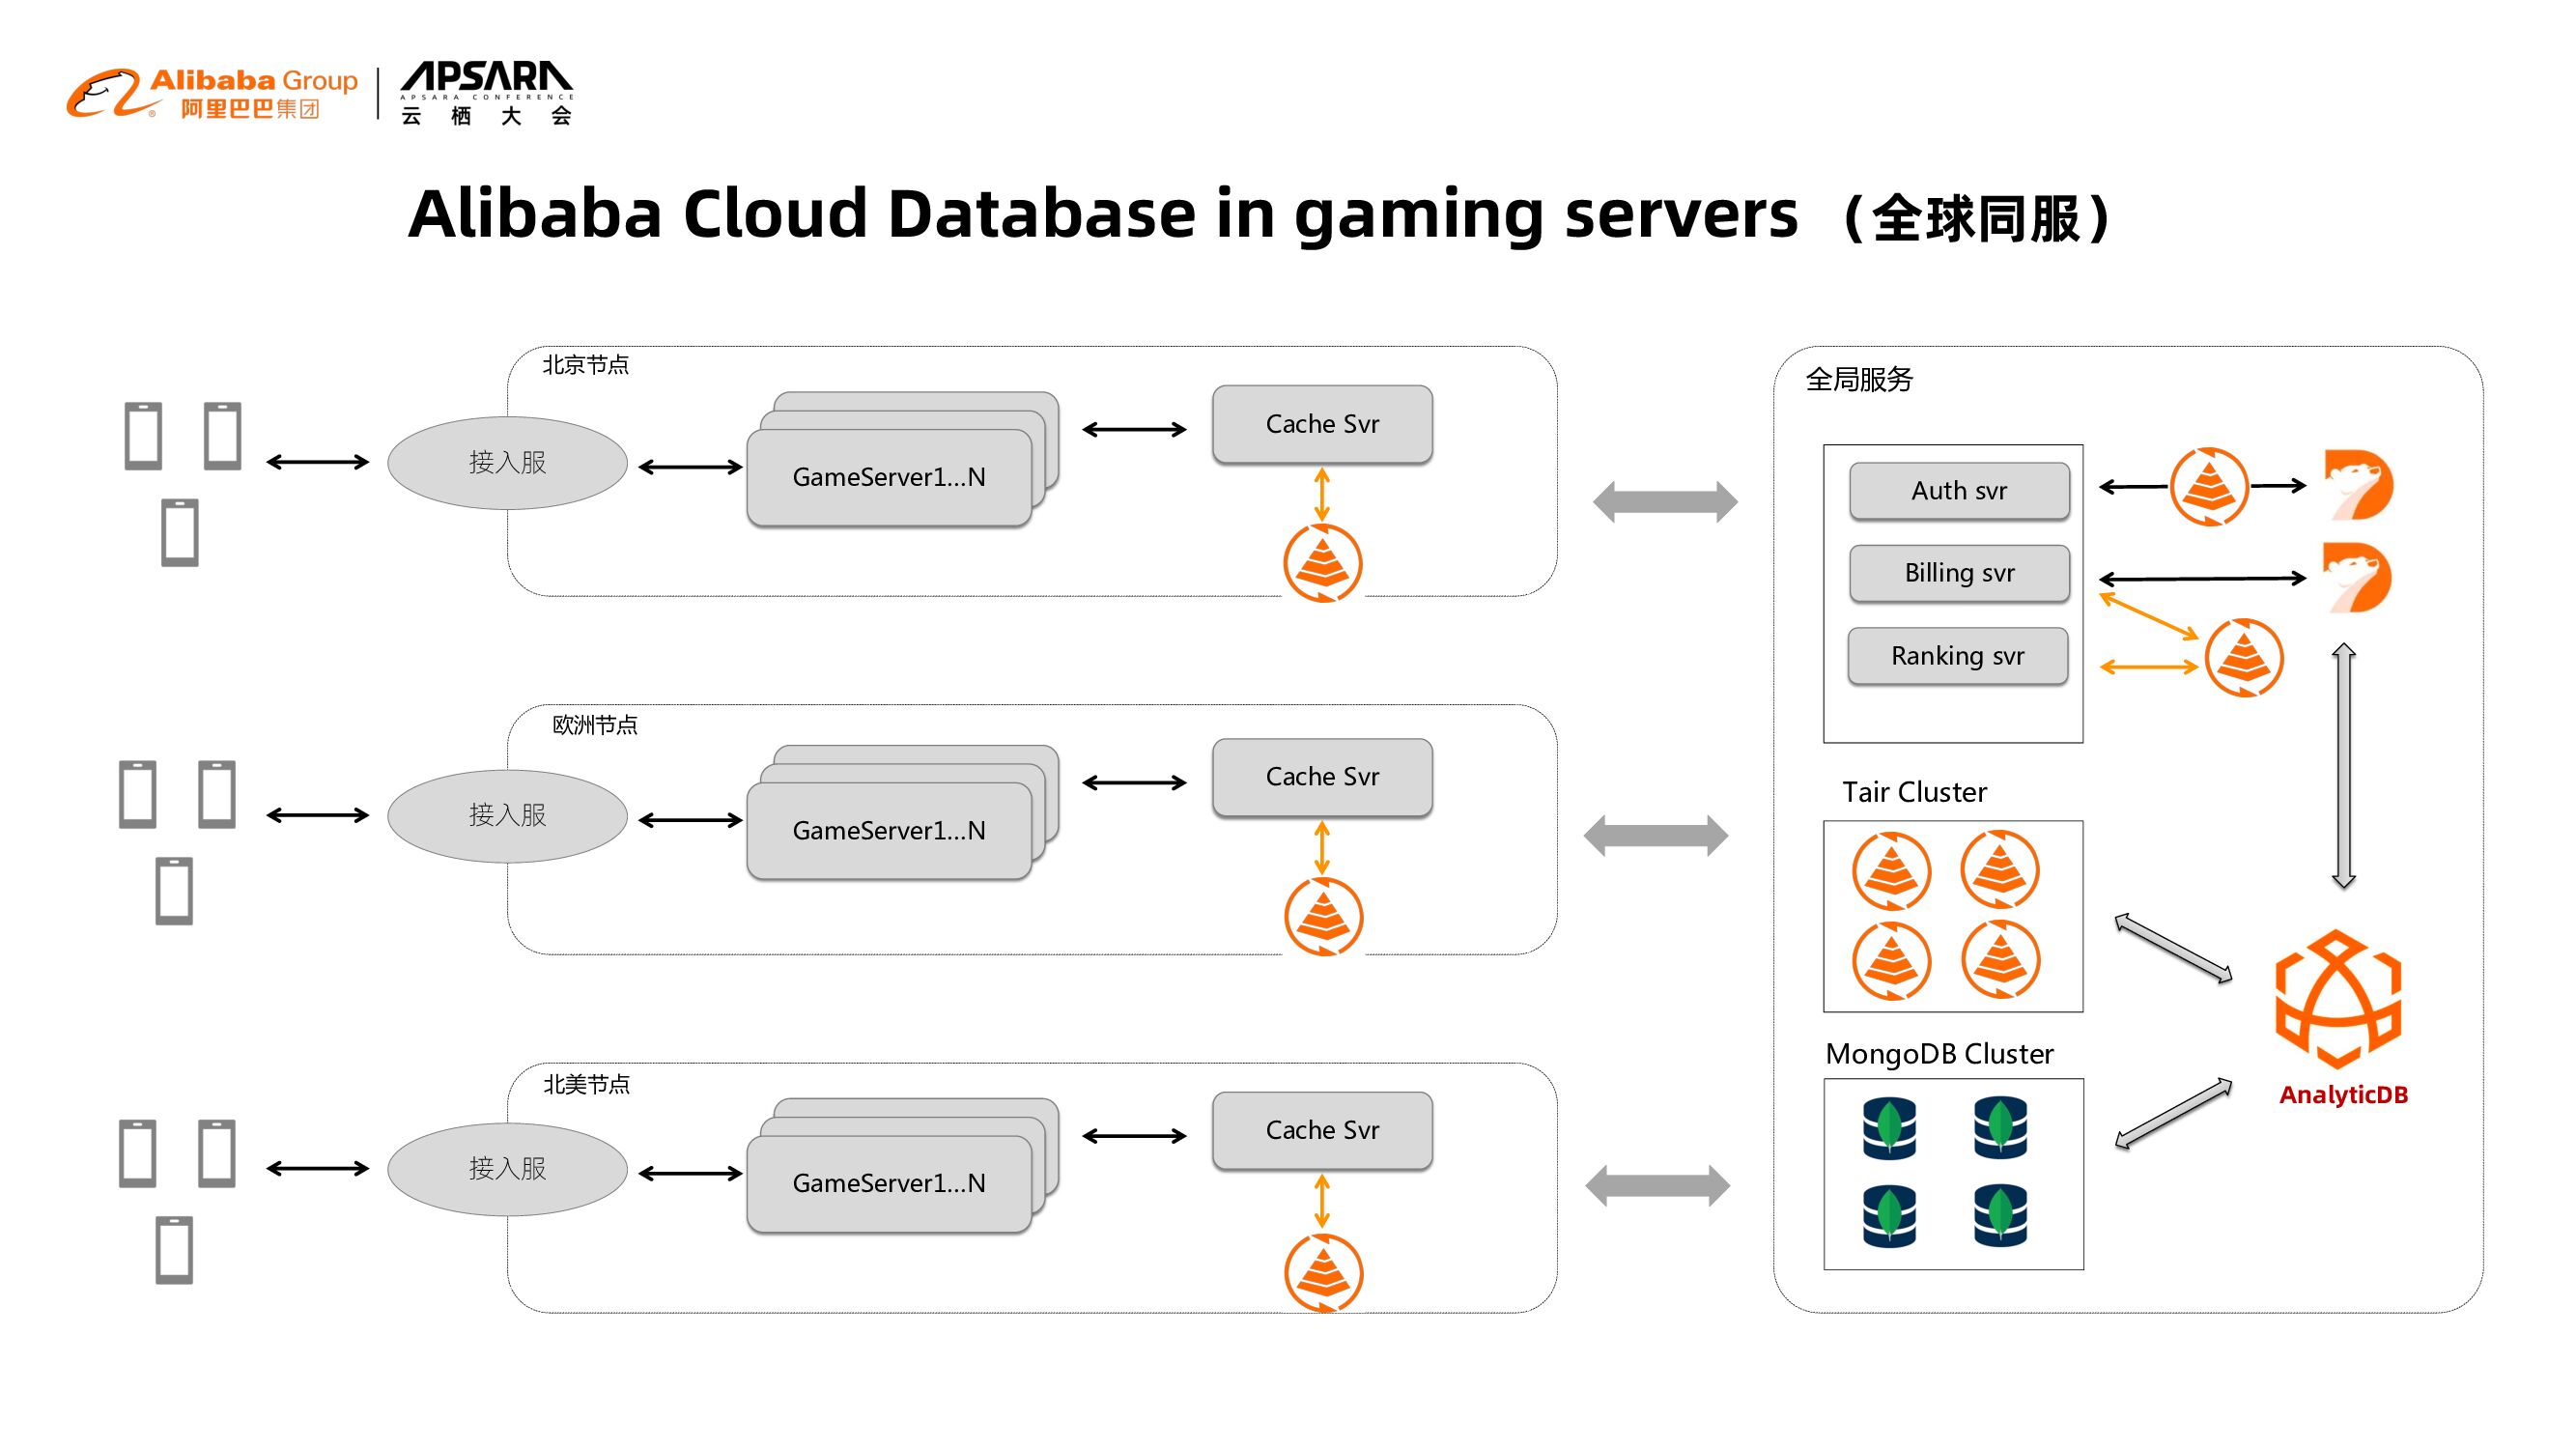
Task: Select GameServer1...N box in 北美节点
Action: [888, 1183]
